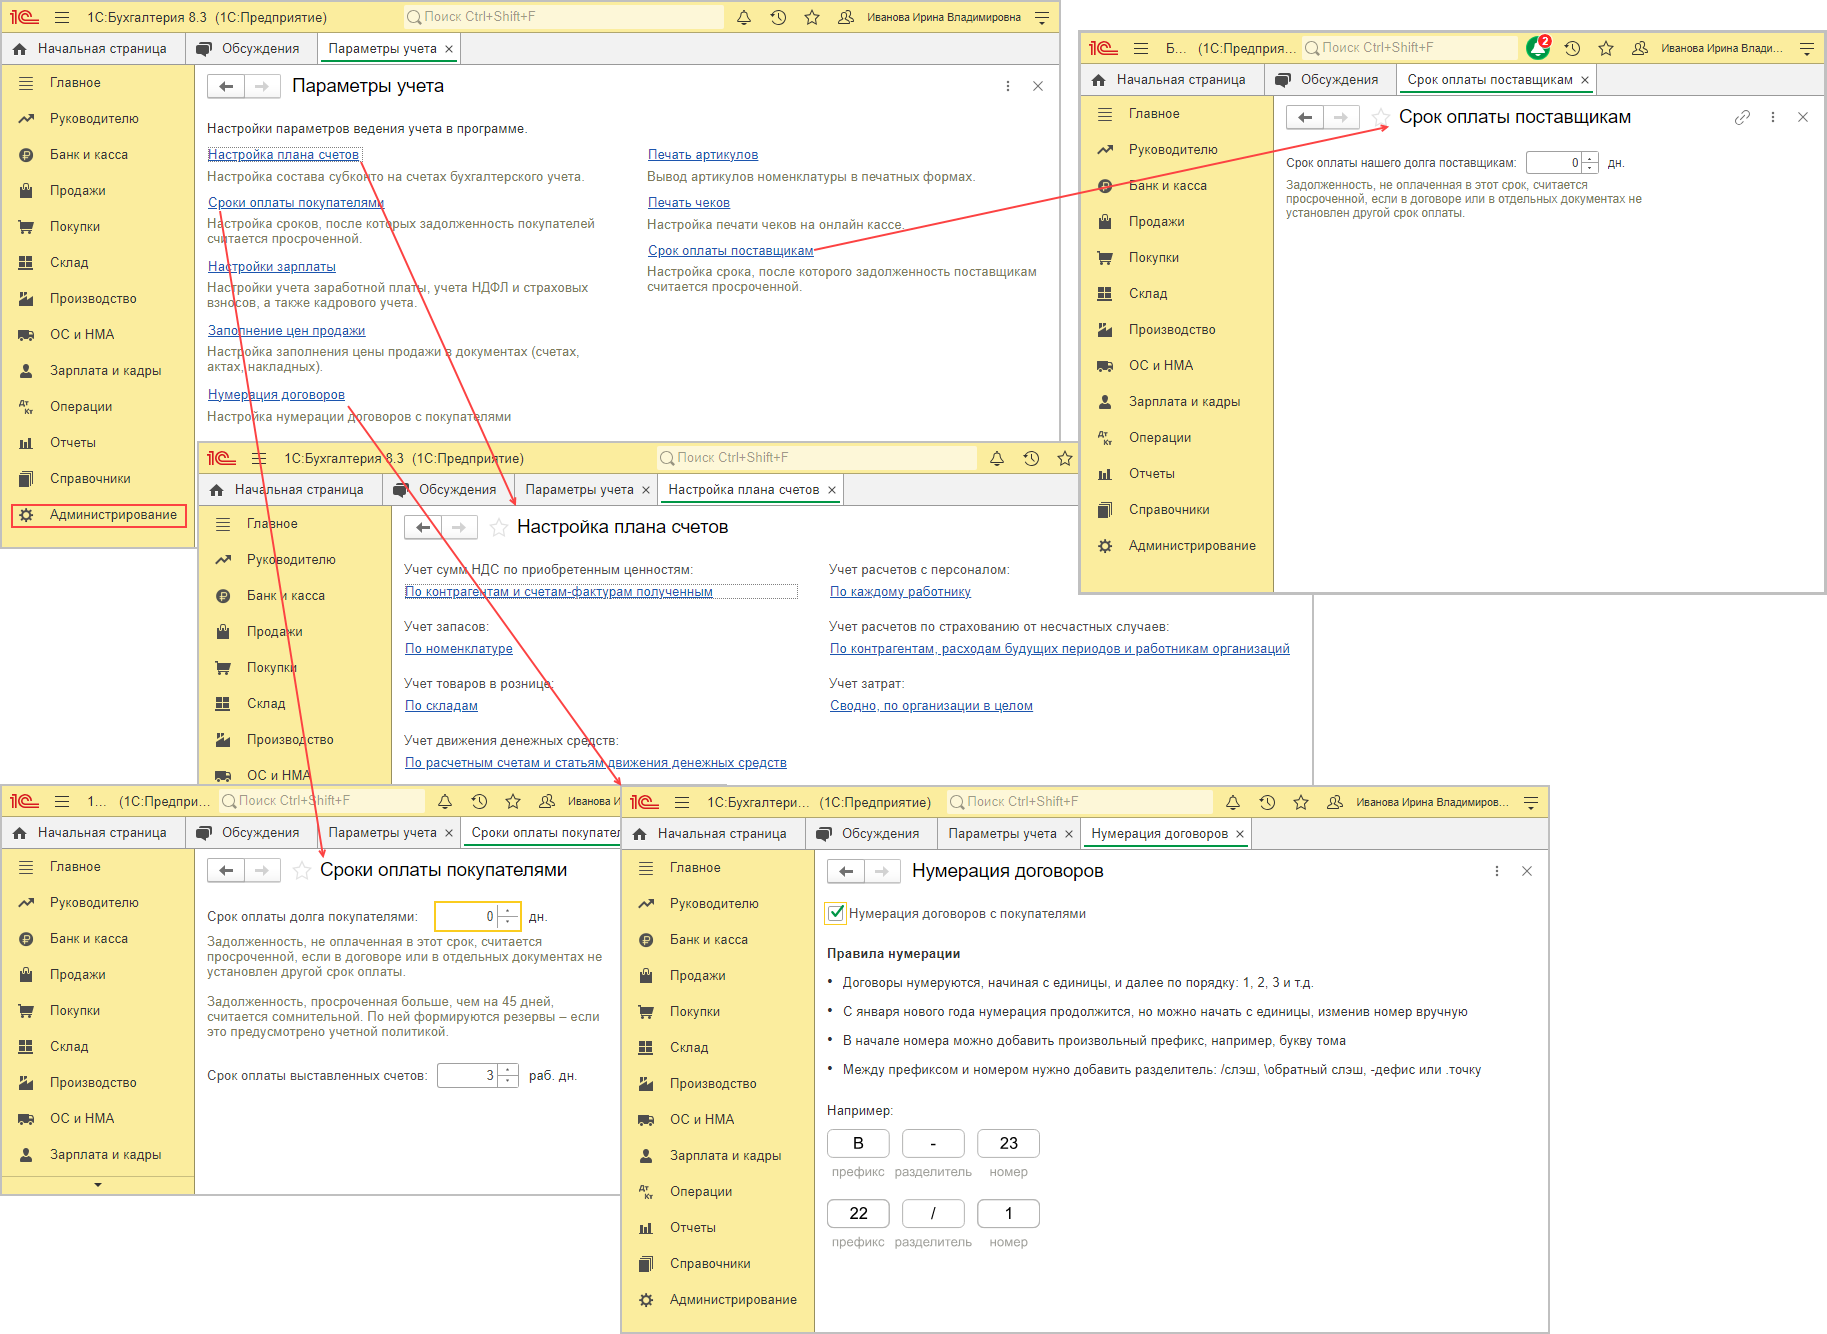Screen dimensions: 1827x1334
Task: Click По каждому работнику link
Action: 900,592
